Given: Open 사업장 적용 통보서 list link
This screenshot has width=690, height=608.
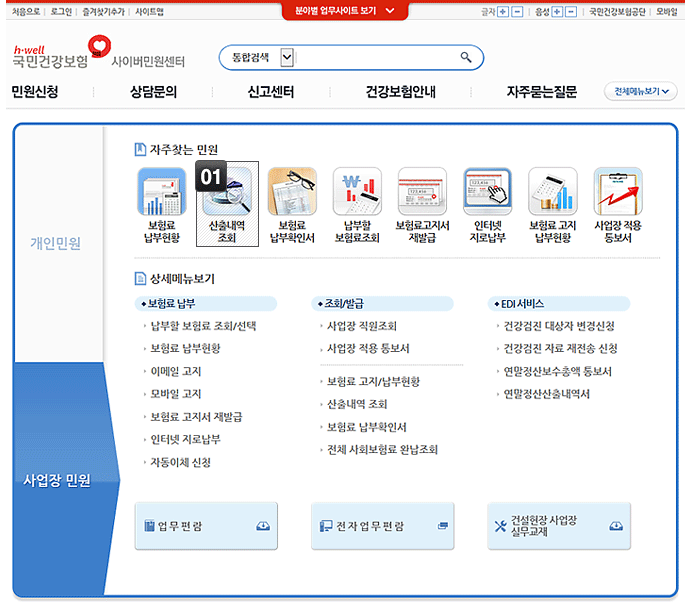Looking at the screenshot, I should tap(368, 348).
